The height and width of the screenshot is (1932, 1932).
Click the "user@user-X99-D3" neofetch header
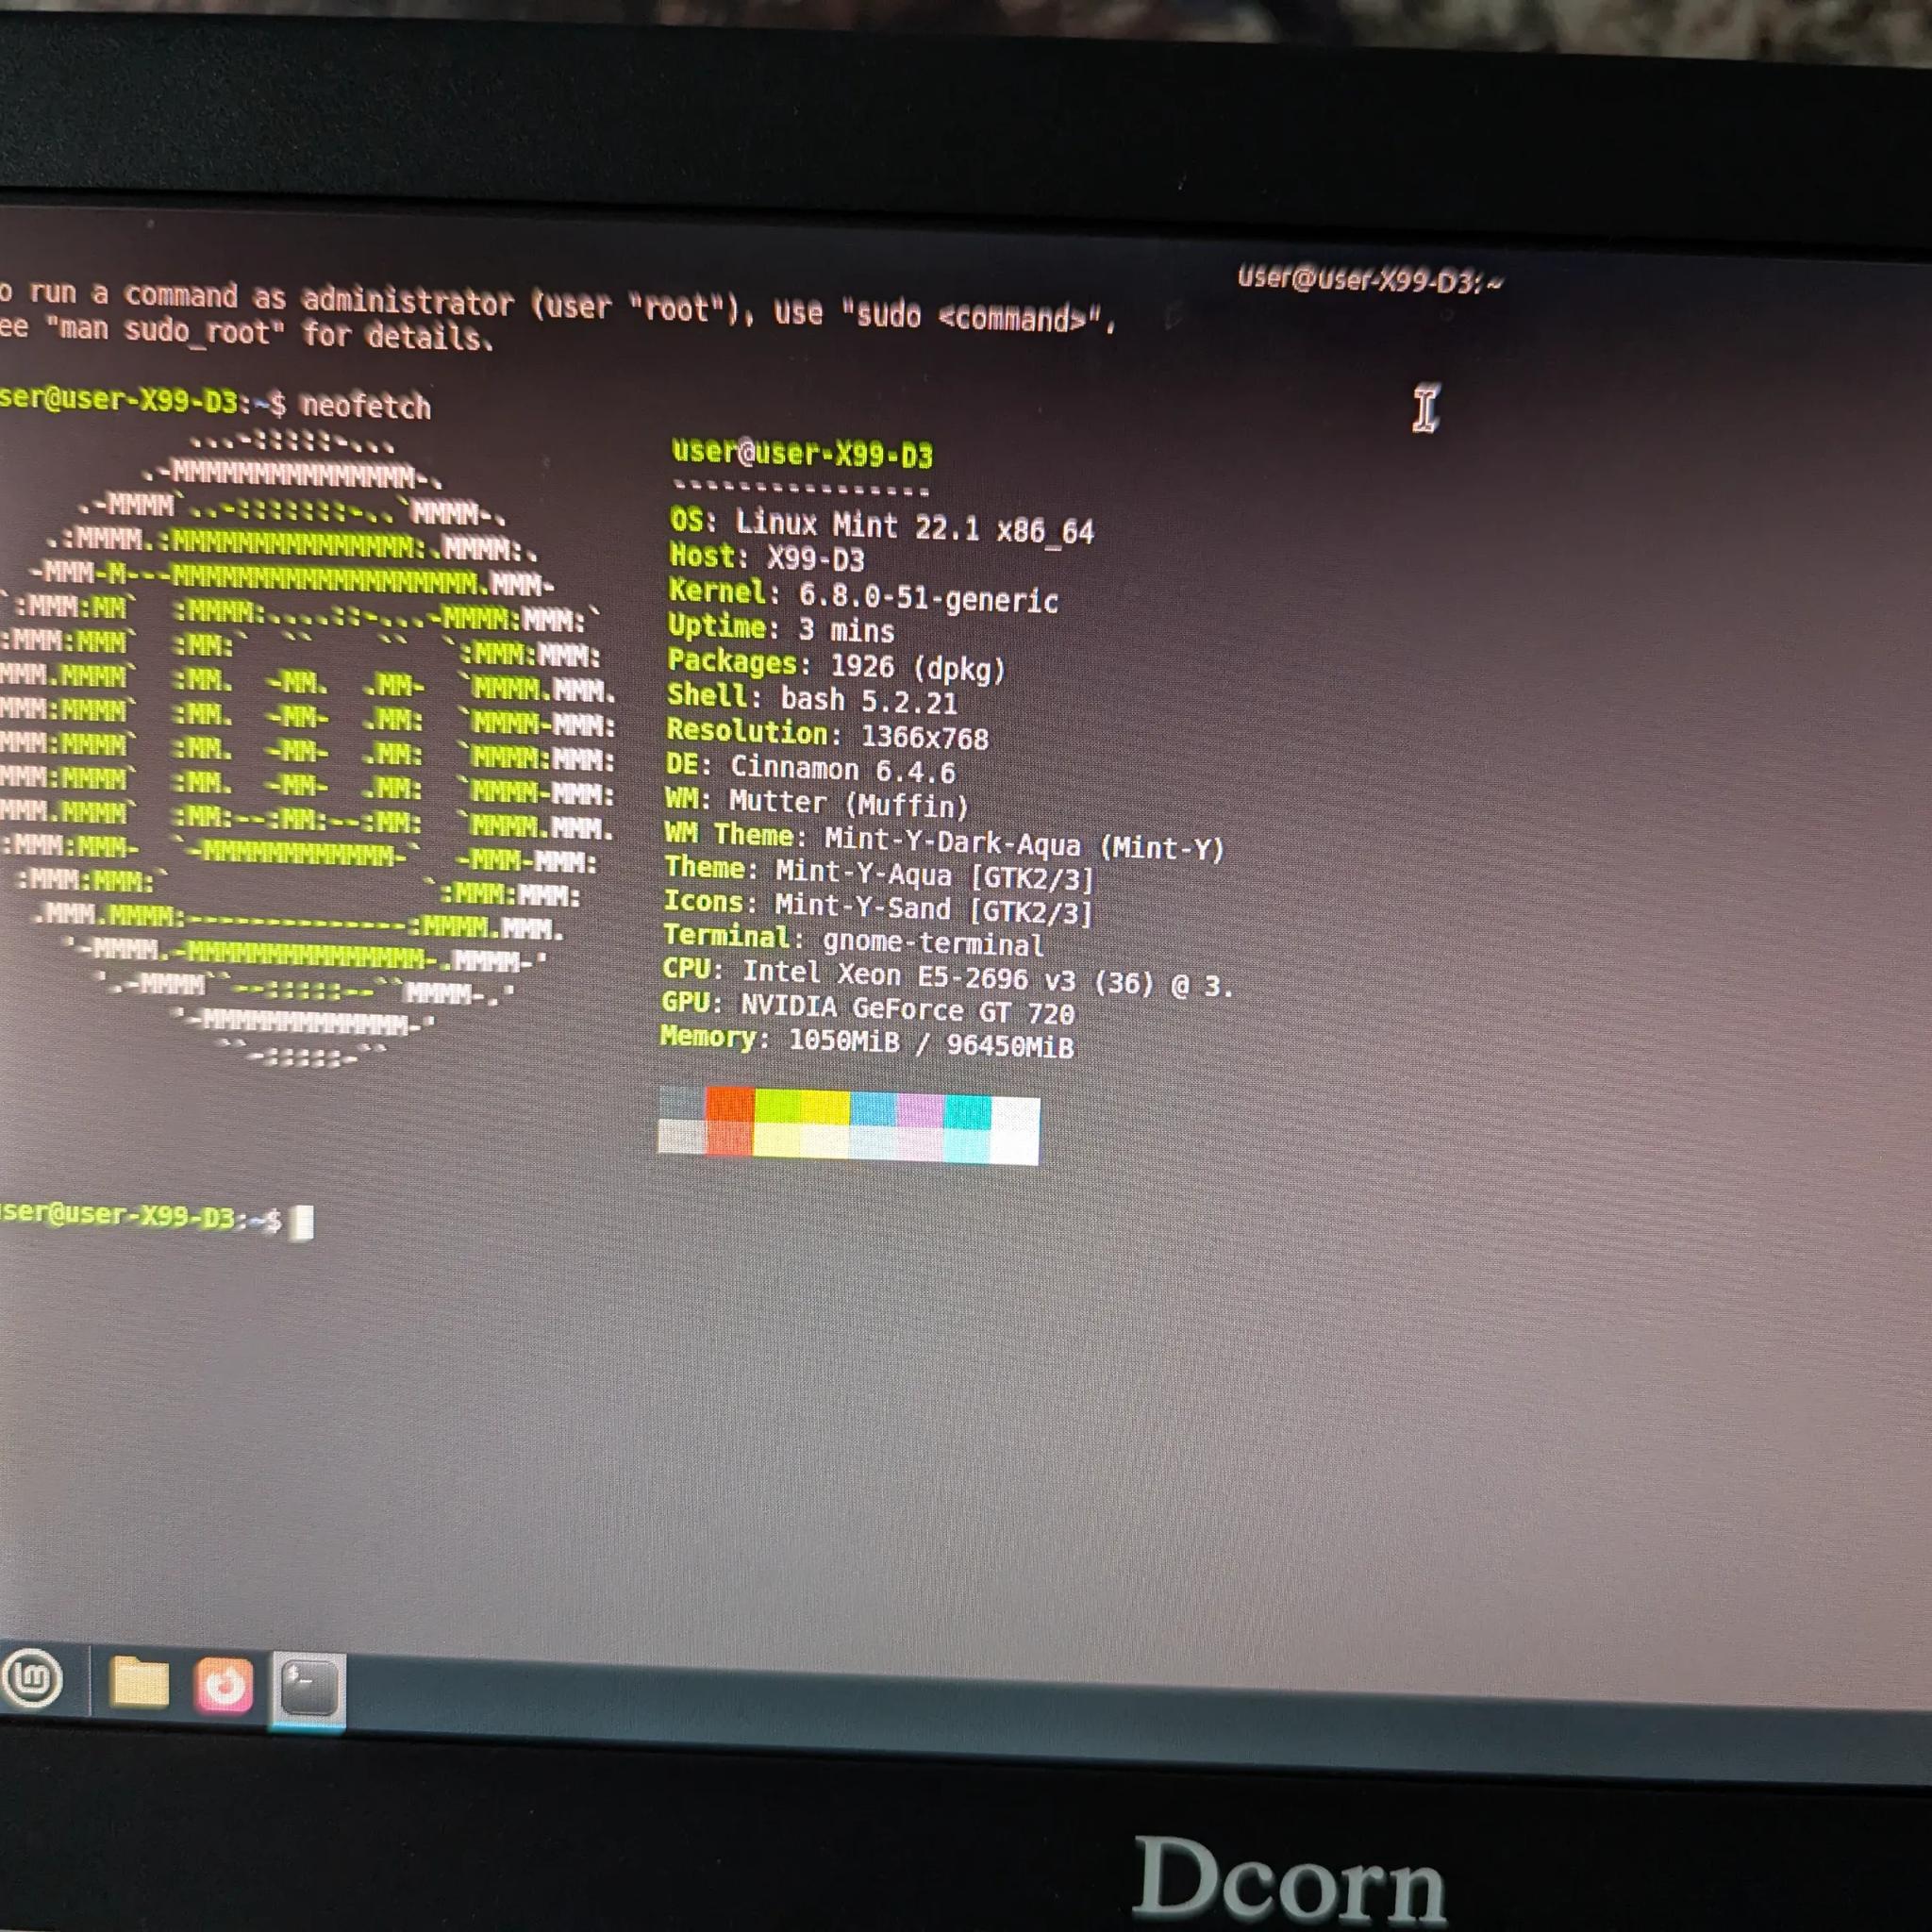802,453
